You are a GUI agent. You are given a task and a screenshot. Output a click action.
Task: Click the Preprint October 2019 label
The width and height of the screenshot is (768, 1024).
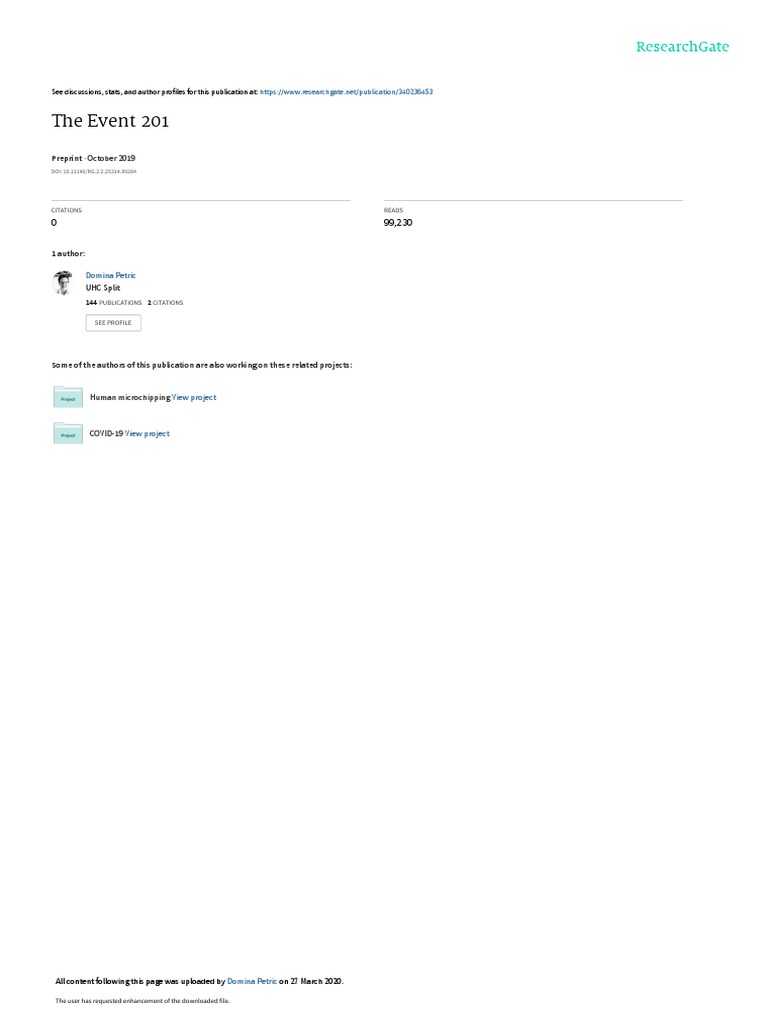[93, 158]
